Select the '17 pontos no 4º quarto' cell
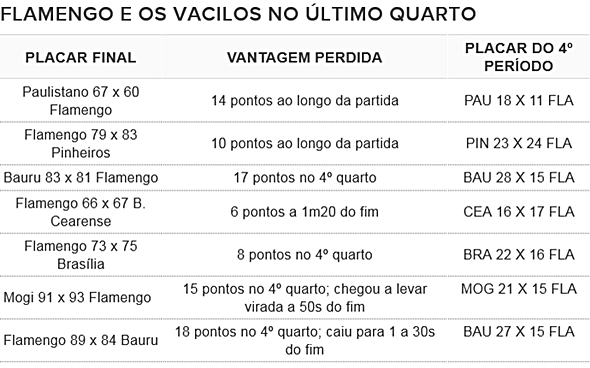Viewport: 590px width, 368px height. pyautogui.click(x=304, y=178)
